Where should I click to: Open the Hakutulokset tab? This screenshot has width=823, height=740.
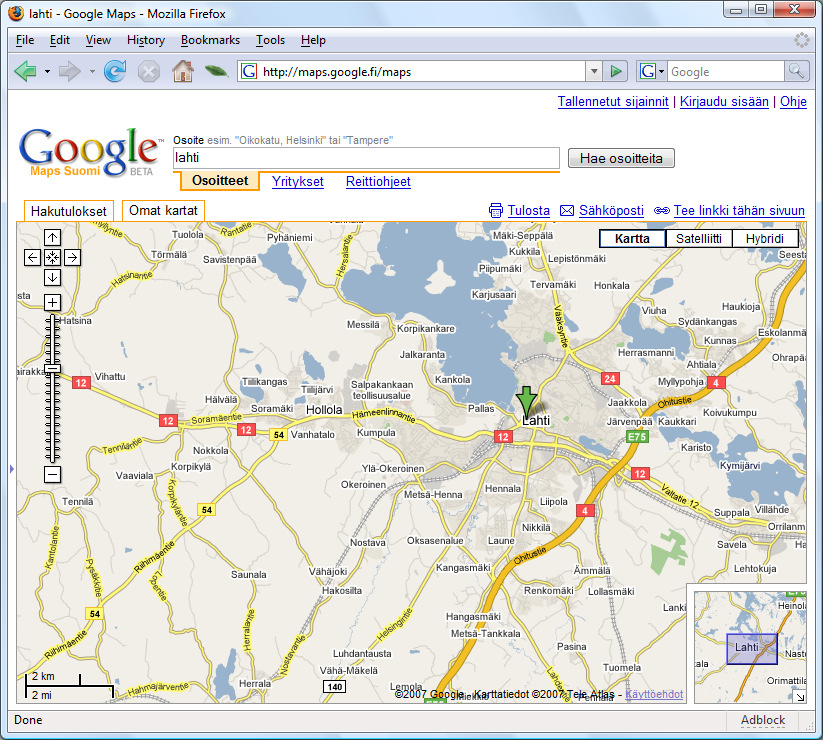pos(69,211)
